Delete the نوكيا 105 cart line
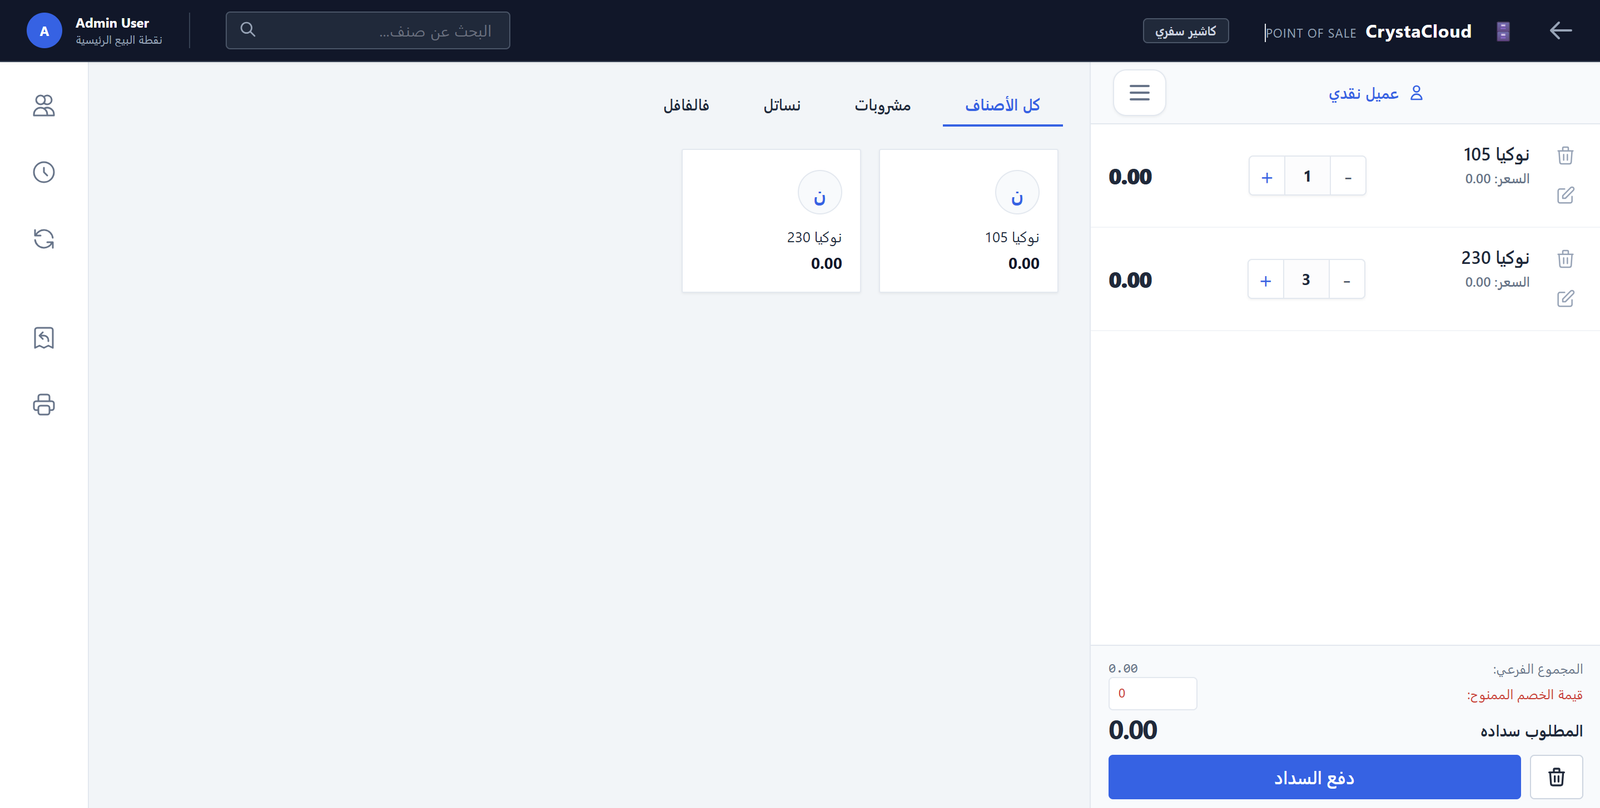The image size is (1600, 808). tap(1565, 155)
